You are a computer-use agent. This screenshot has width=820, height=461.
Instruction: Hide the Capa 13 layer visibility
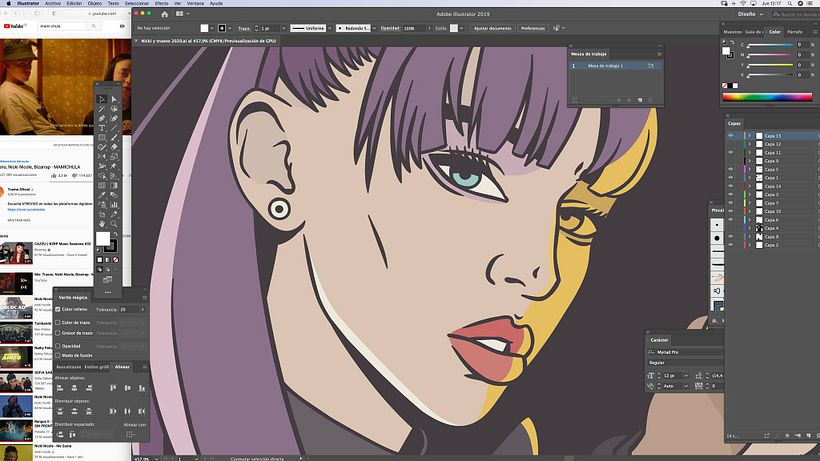tap(731, 136)
